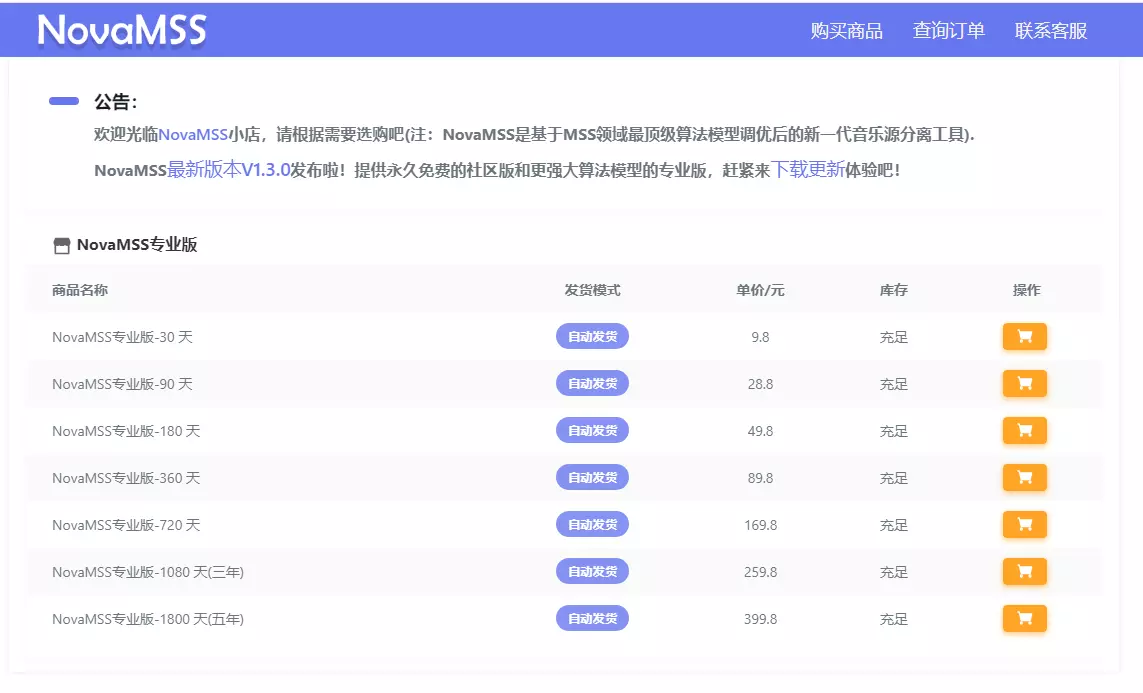
Task: Open the 最新版本V1.3.0 link
Action: tap(228, 170)
